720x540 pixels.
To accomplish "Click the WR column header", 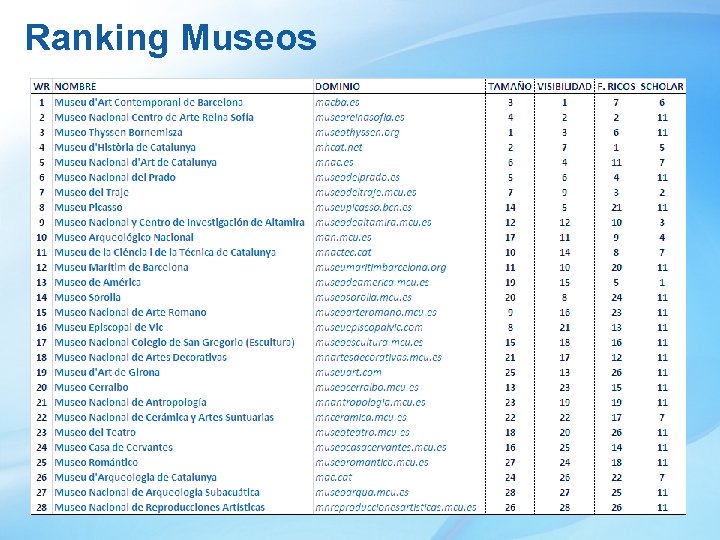I will [41, 86].
